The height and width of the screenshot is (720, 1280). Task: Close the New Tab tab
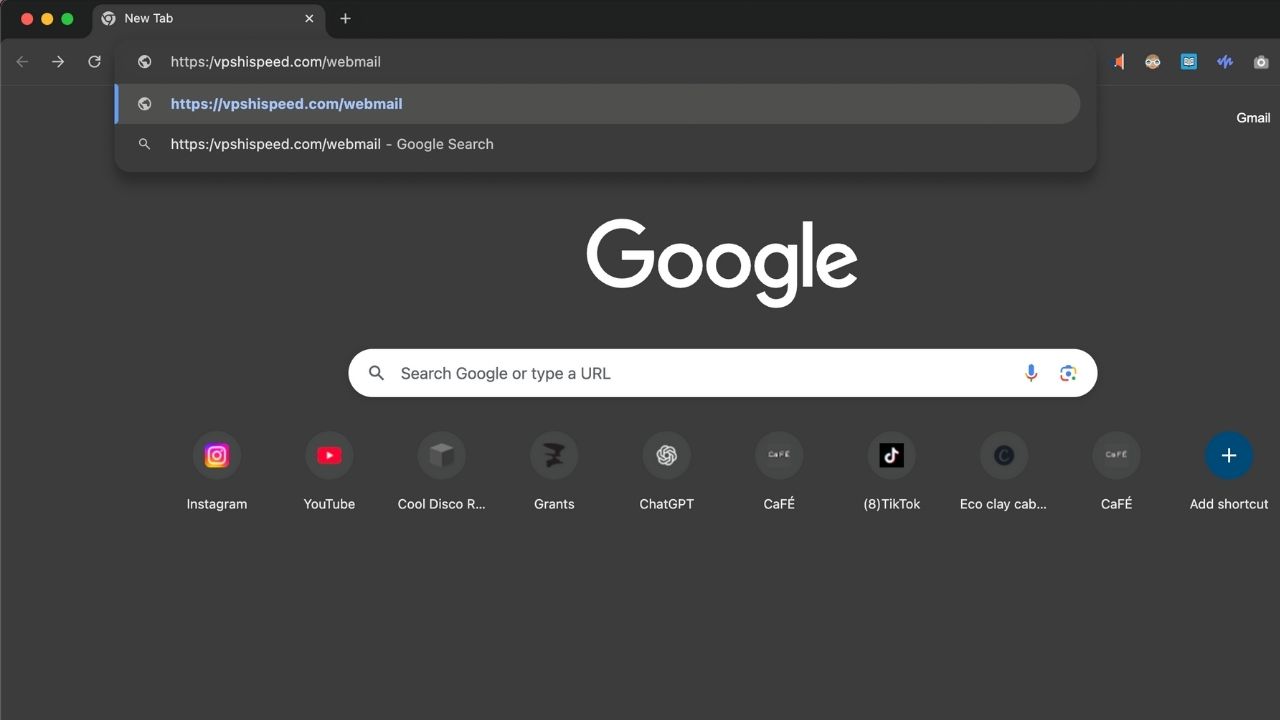pos(309,18)
